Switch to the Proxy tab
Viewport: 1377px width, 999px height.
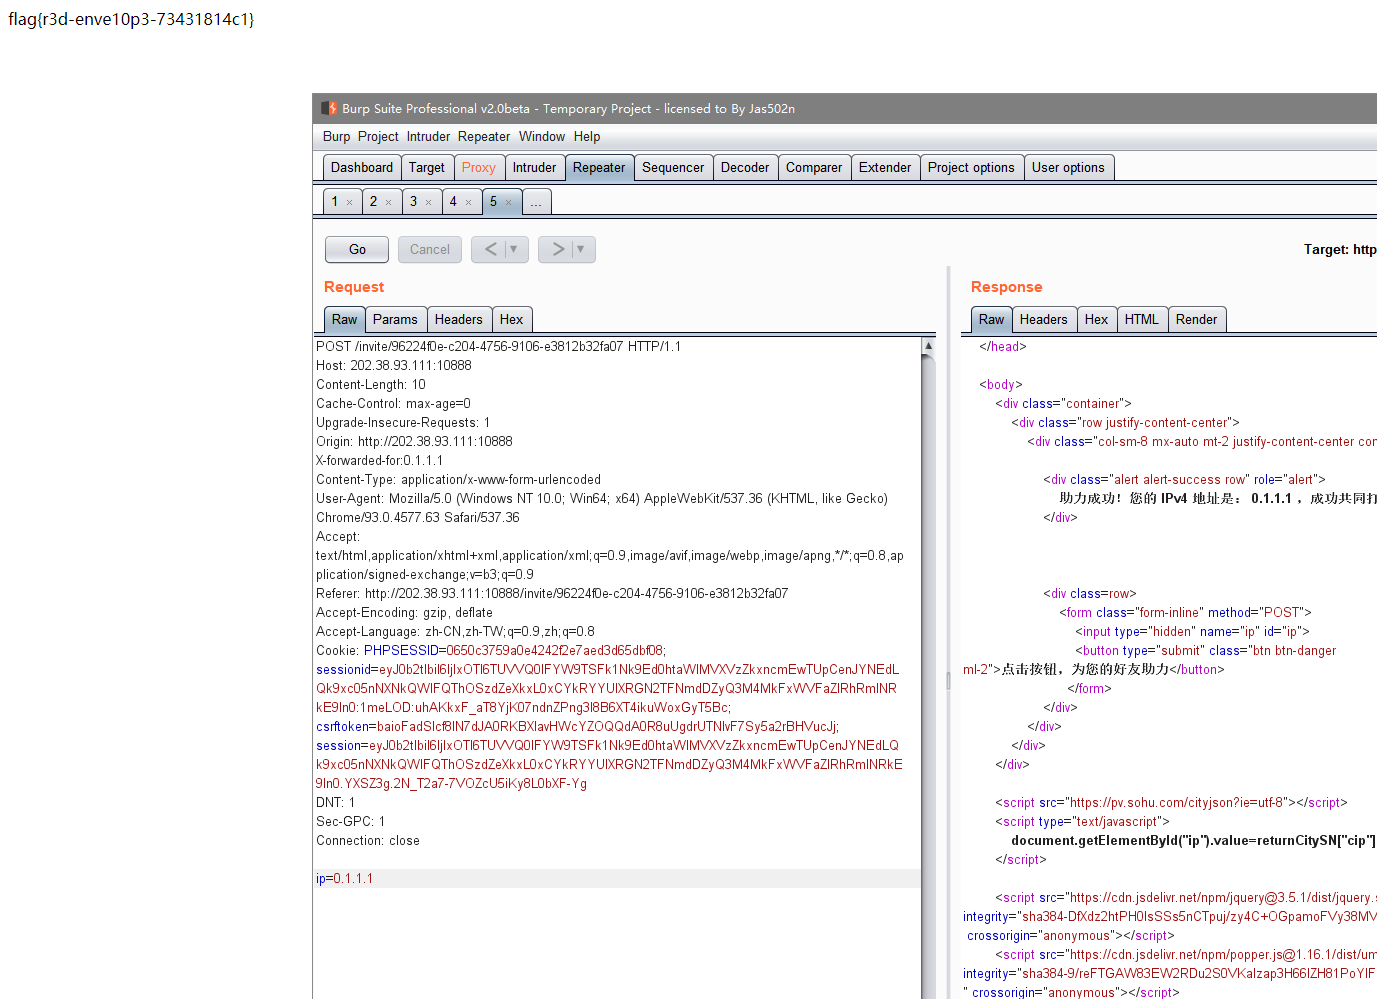click(479, 167)
